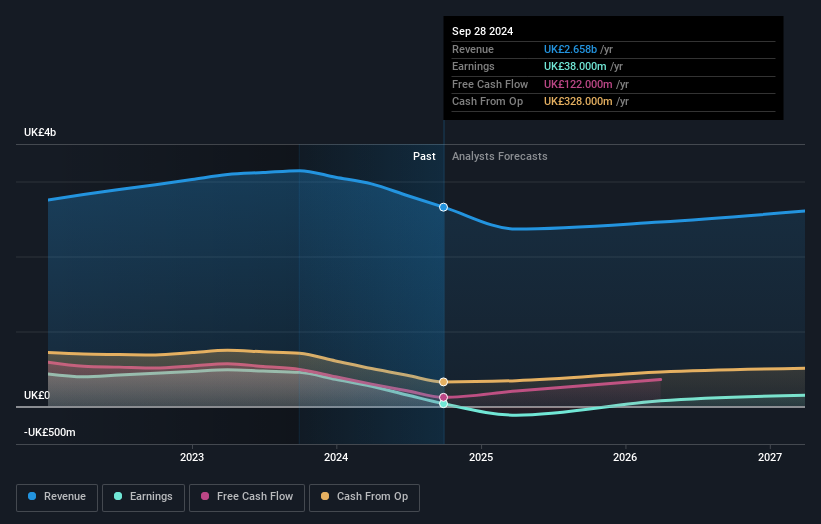Screen dimensions: 821x524
Task: Toggle the Free Cash Flow legend button
Action: point(247,497)
